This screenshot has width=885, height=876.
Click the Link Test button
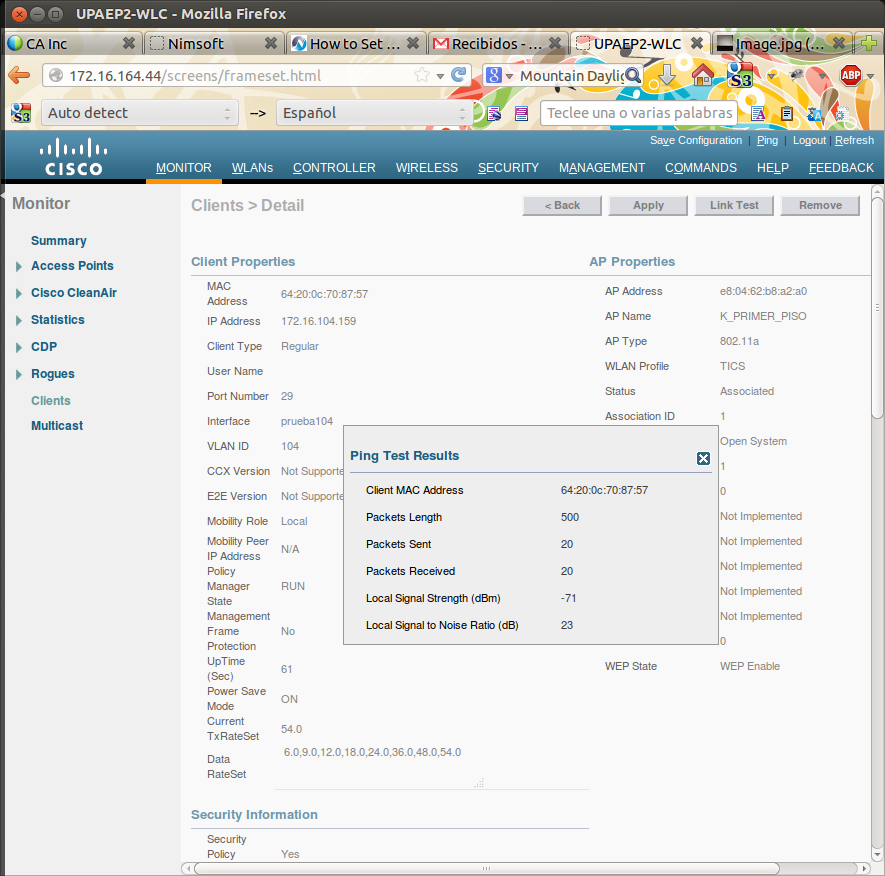coord(734,205)
